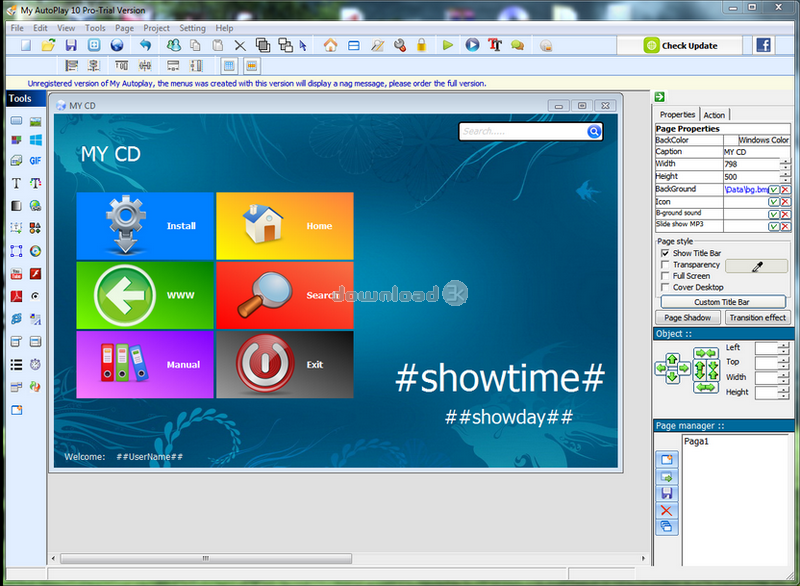The height and width of the screenshot is (586, 800).
Task: Select the GIF tool in the Tools panel
Action: click(35, 161)
